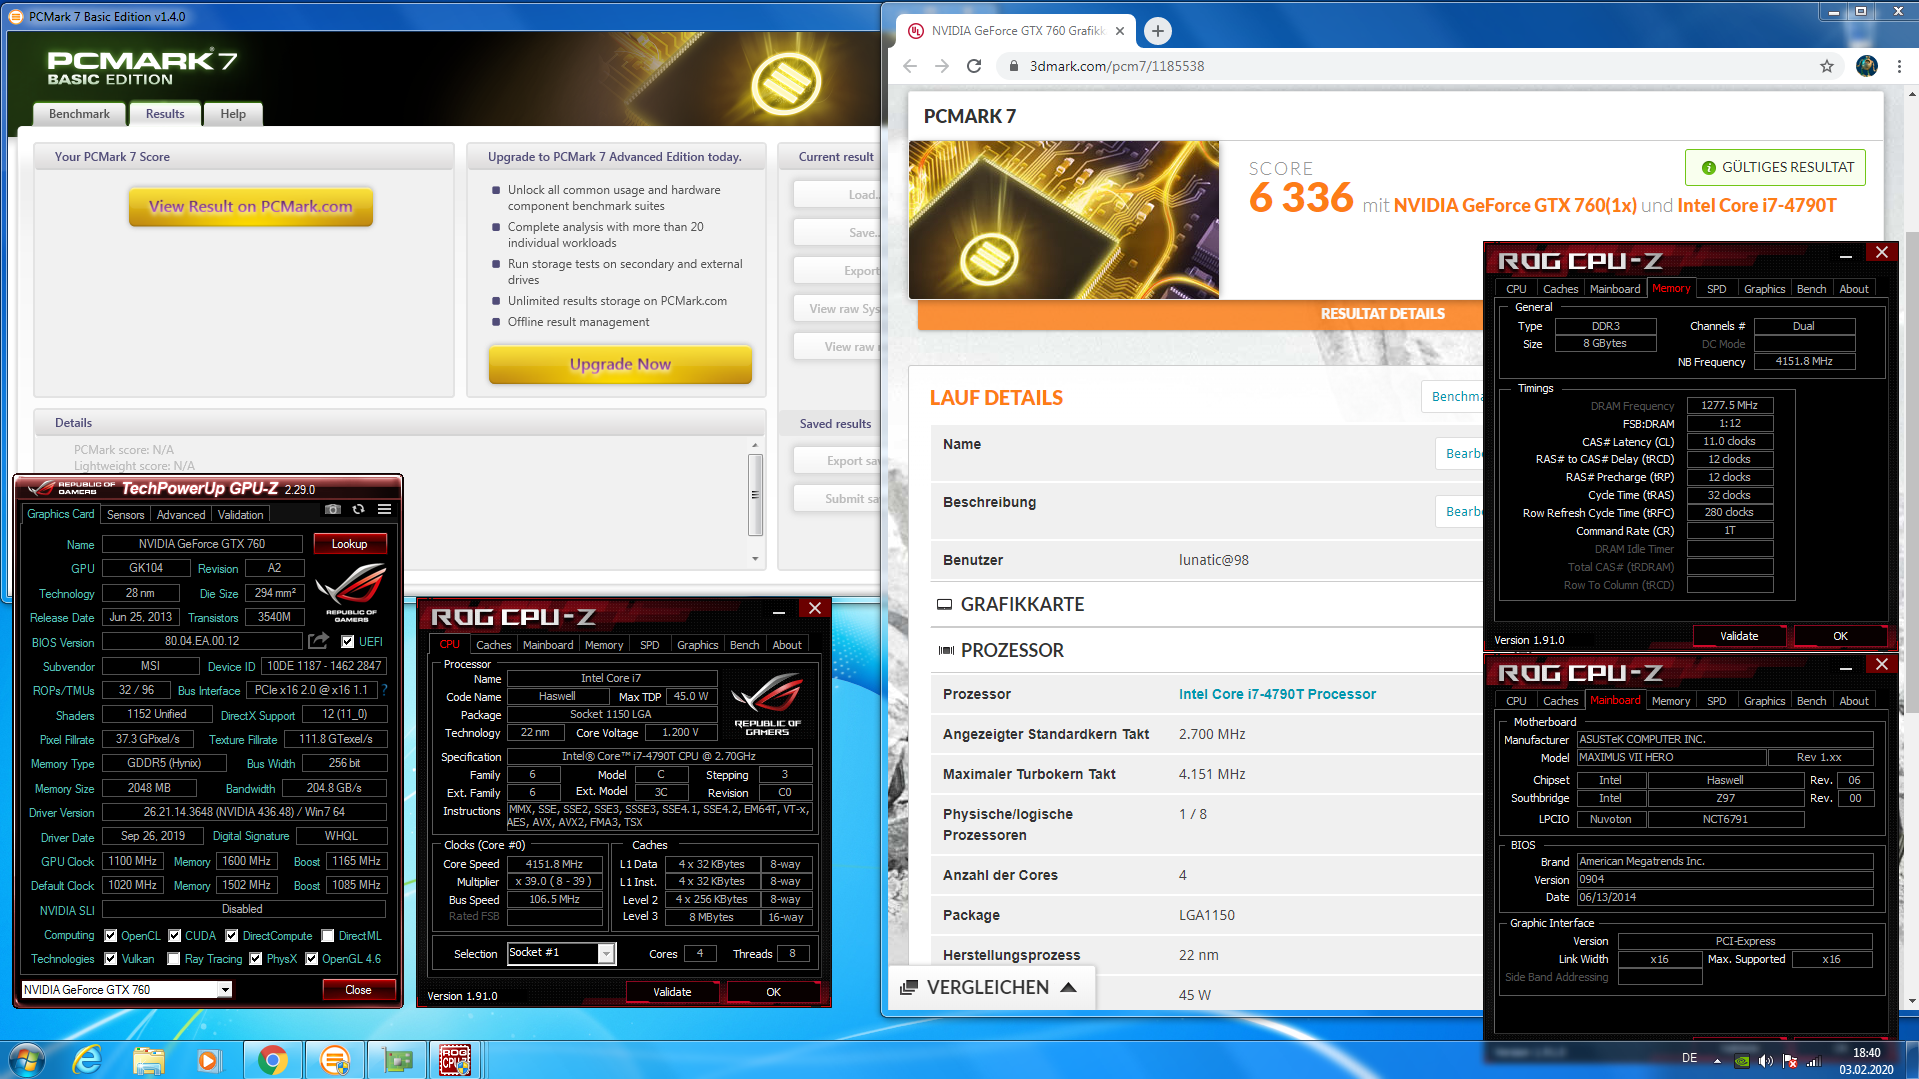Open Windows Explorer from the taskbar
This screenshot has height=1079, width=1919.
pos(148,1060)
